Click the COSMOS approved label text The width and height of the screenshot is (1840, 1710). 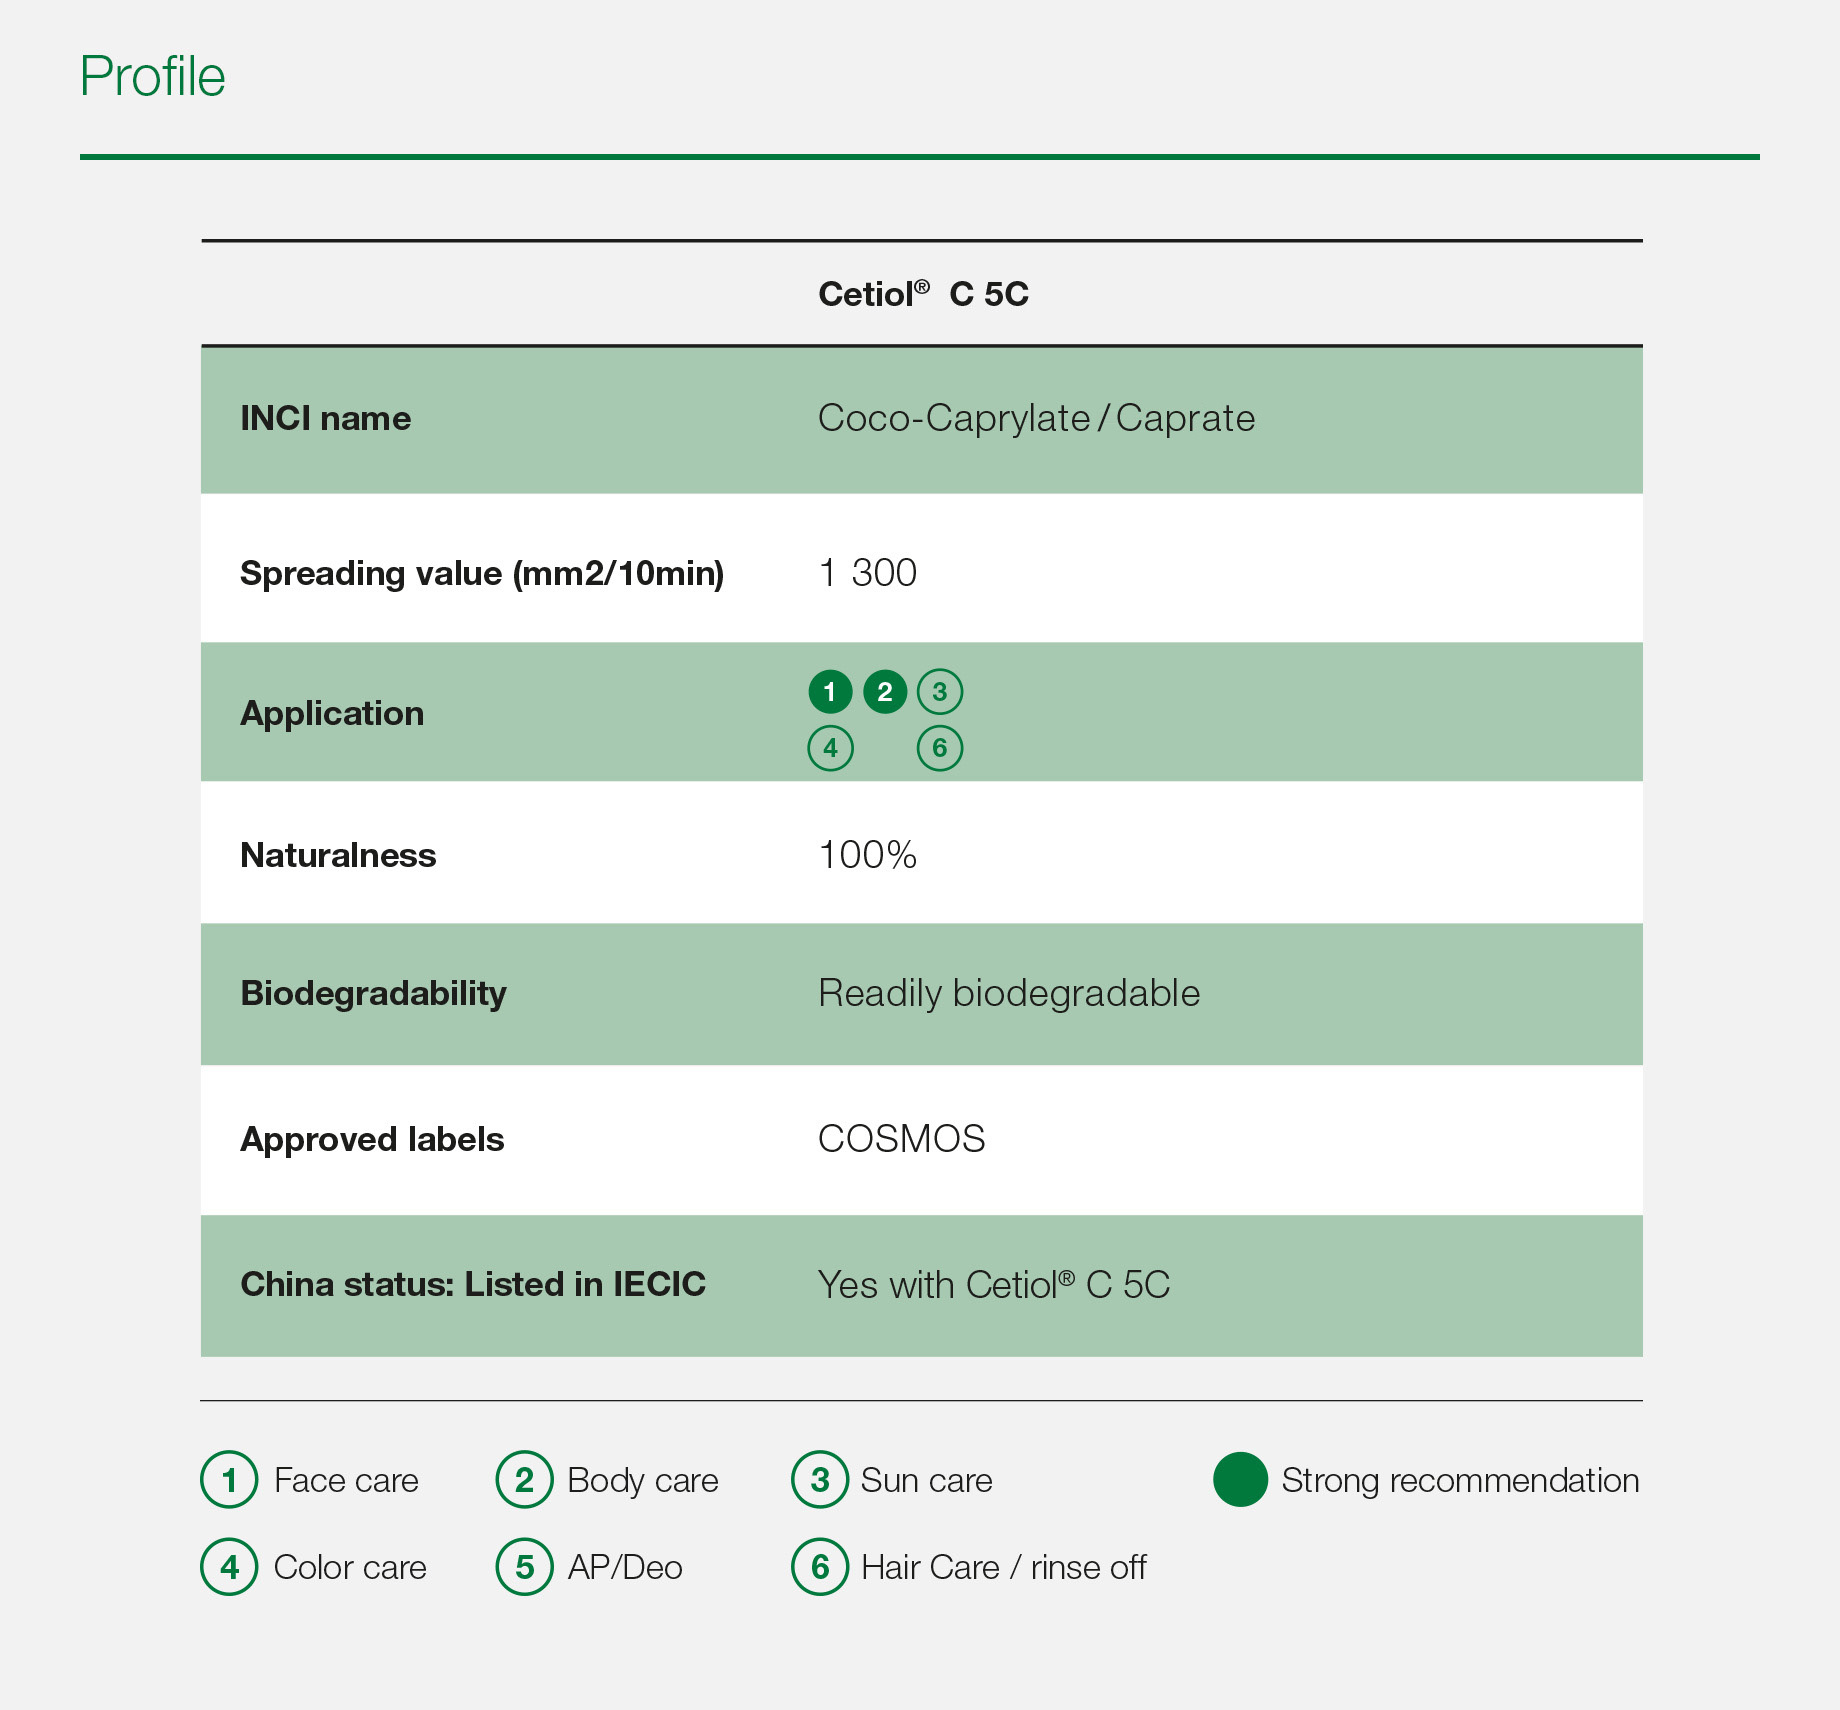click(902, 1139)
